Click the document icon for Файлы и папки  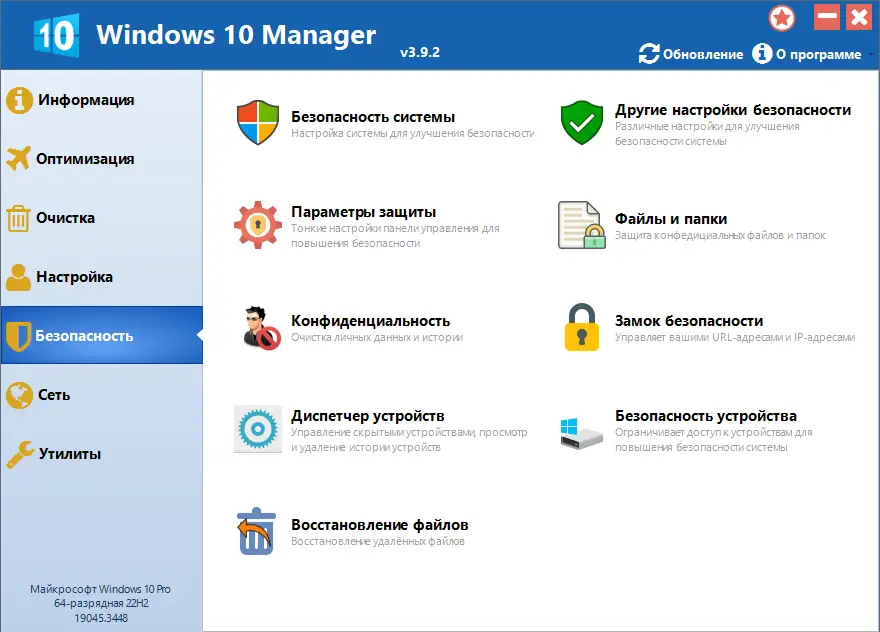581,222
